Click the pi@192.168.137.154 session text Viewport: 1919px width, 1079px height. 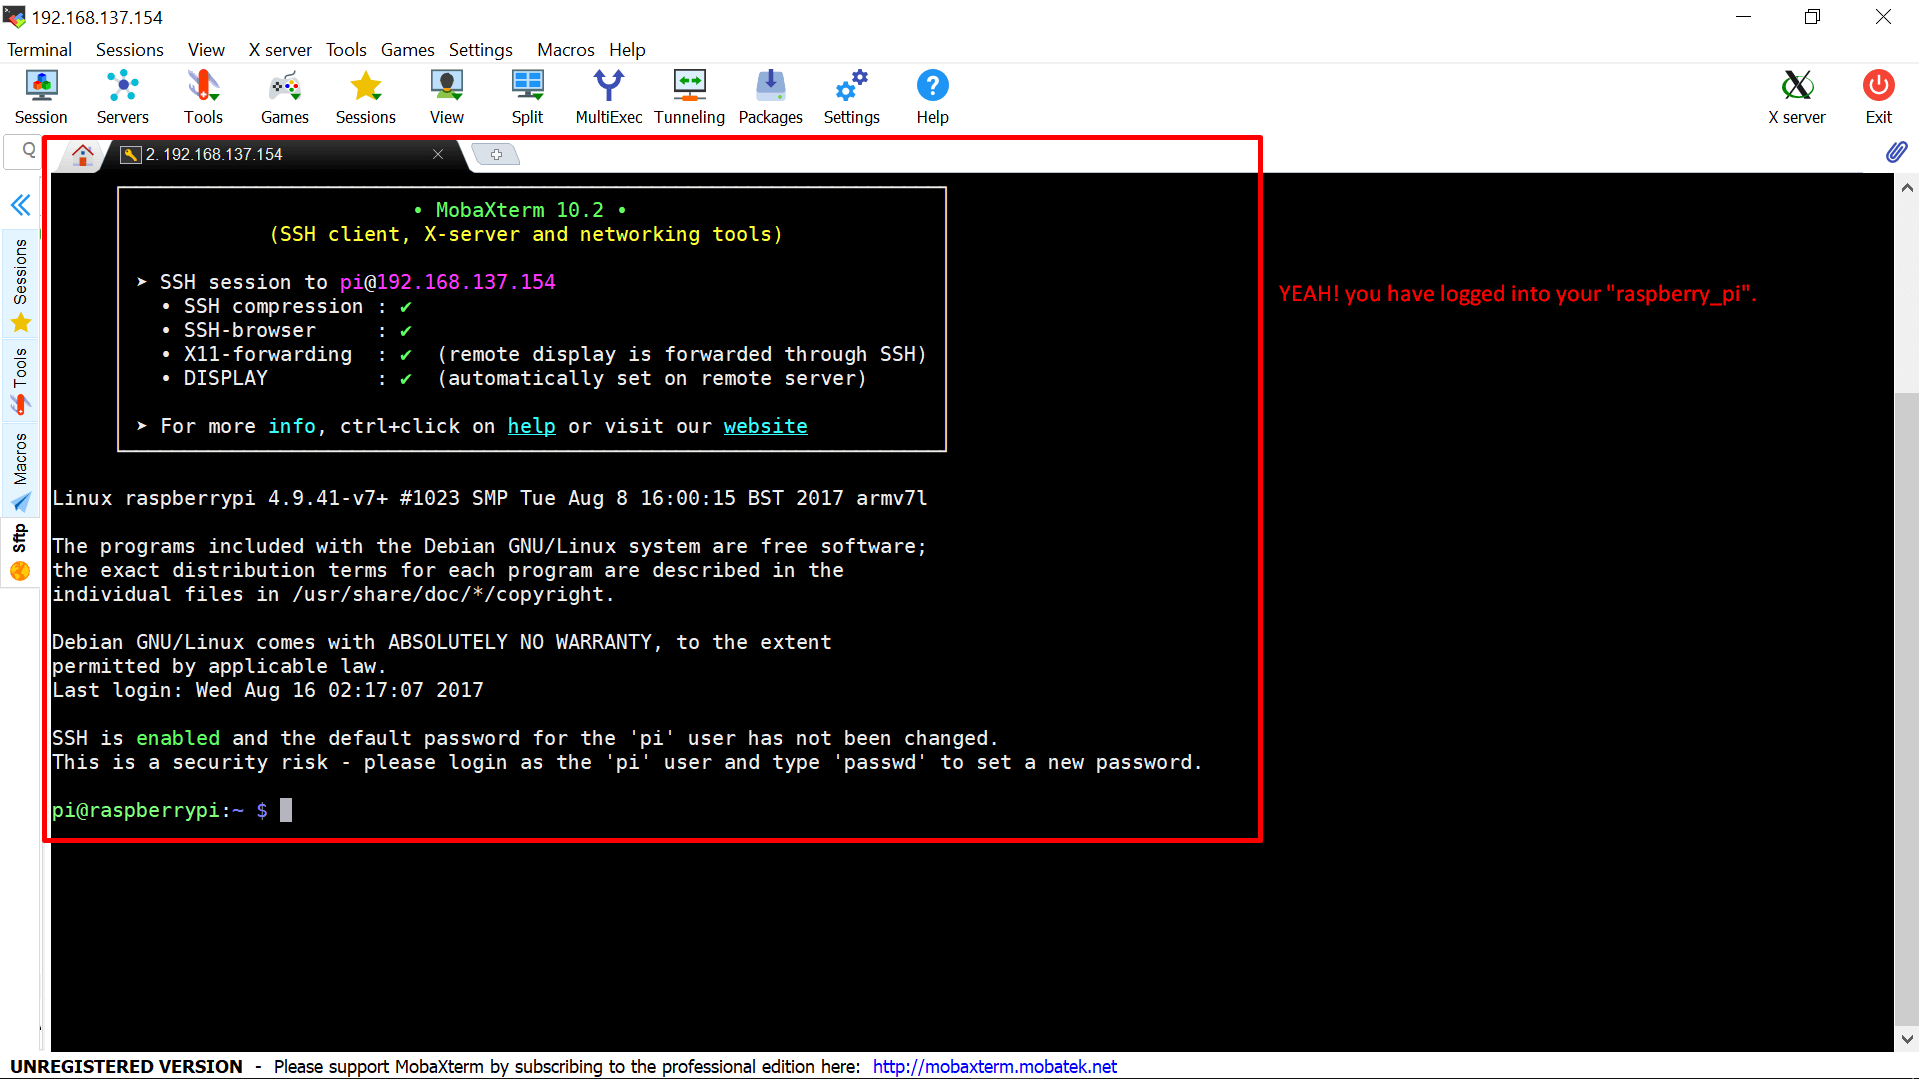pos(447,282)
